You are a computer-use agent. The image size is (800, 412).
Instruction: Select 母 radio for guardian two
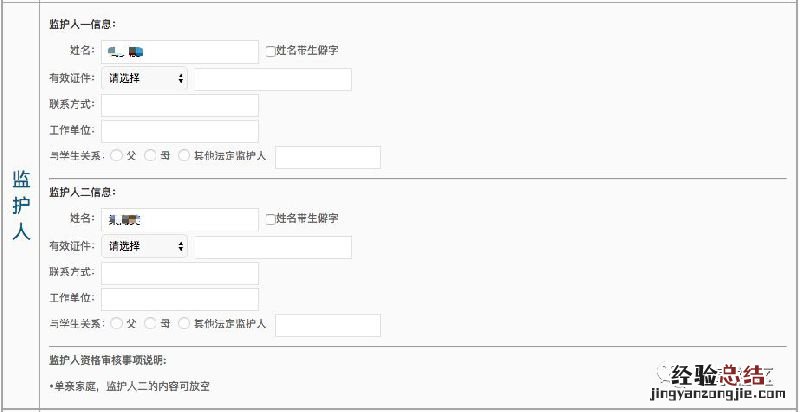click(x=150, y=324)
